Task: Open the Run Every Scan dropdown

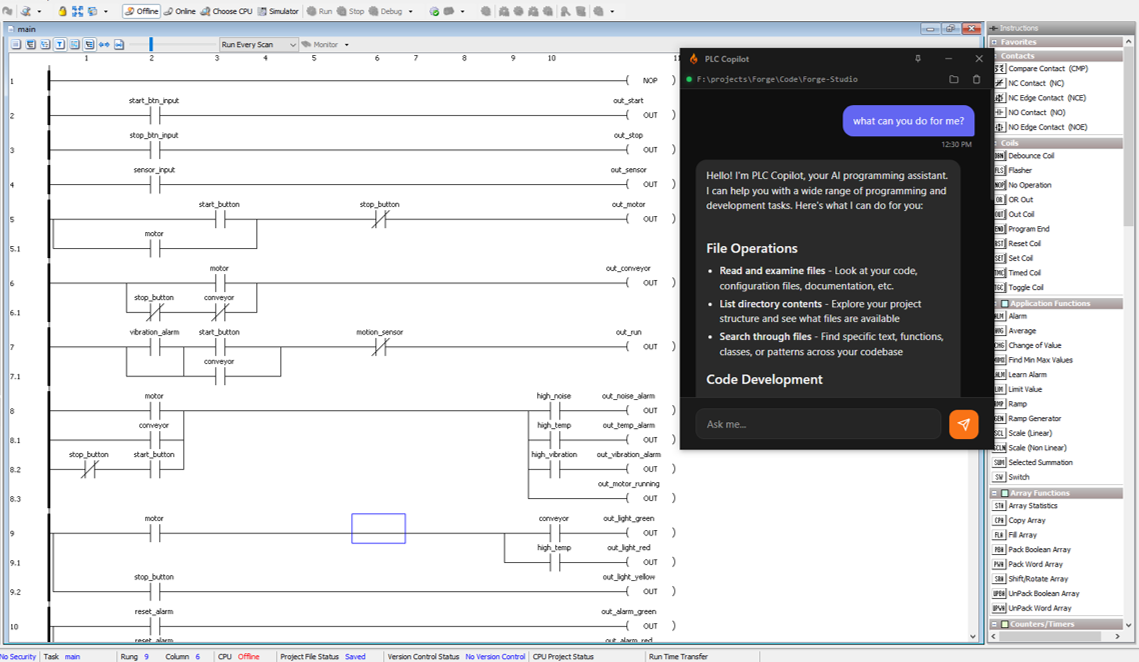Action: click(258, 45)
